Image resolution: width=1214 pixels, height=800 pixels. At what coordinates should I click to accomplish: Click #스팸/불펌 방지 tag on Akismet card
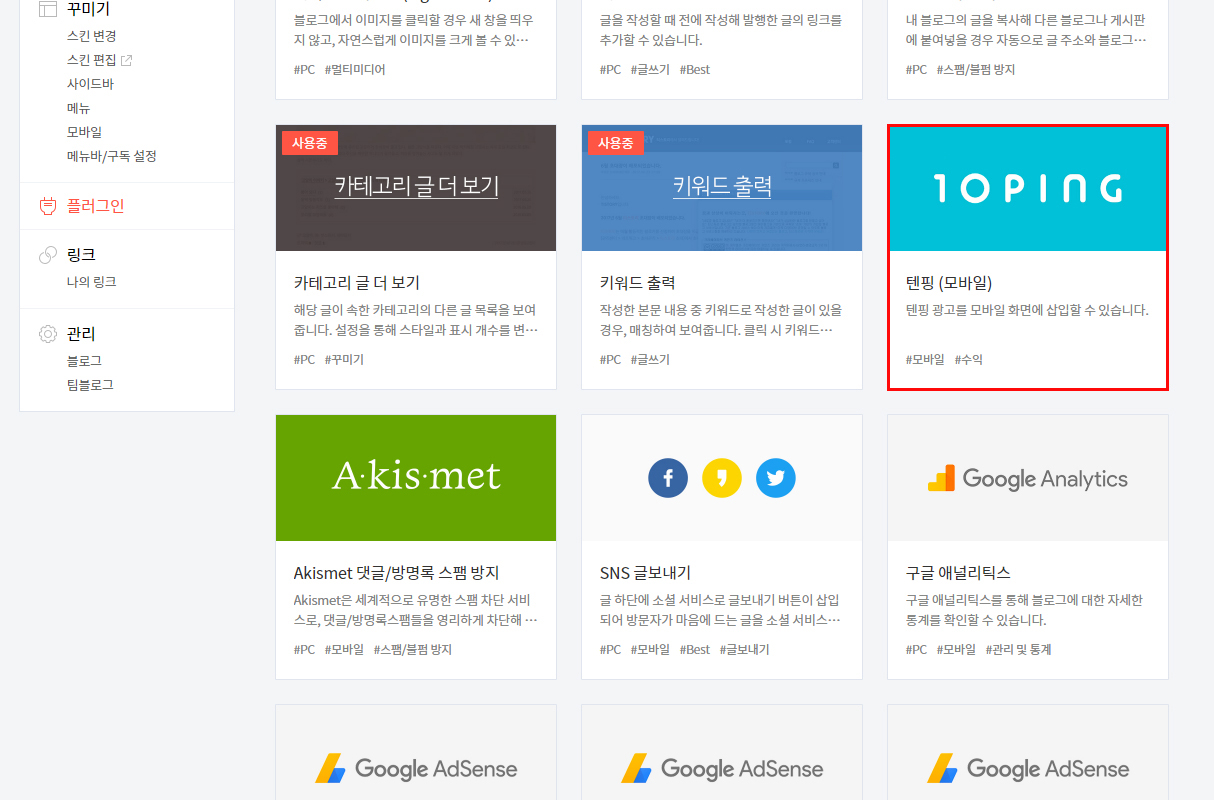[x=413, y=650]
